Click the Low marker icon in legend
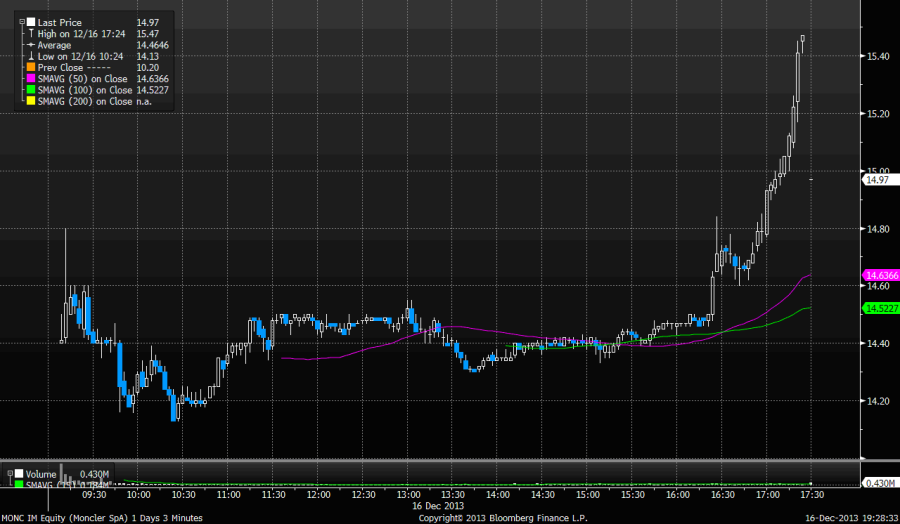 [32, 58]
